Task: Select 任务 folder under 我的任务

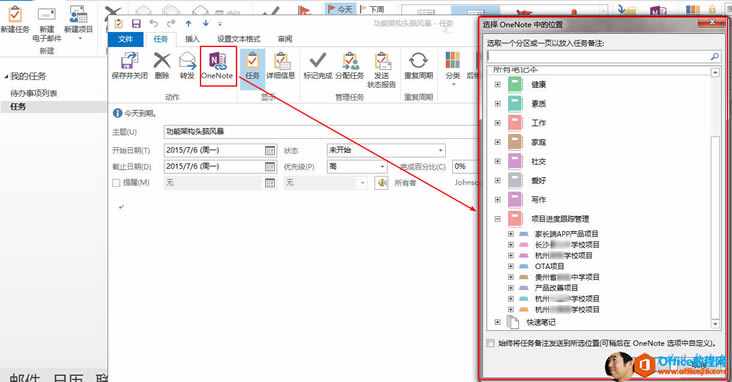Action: (18, 106)
